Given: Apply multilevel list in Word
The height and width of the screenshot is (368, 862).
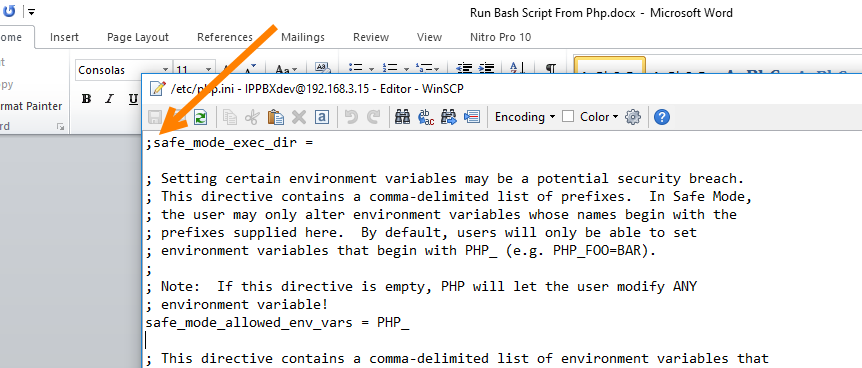Looking at the screenshot, I should pos(424,68).
